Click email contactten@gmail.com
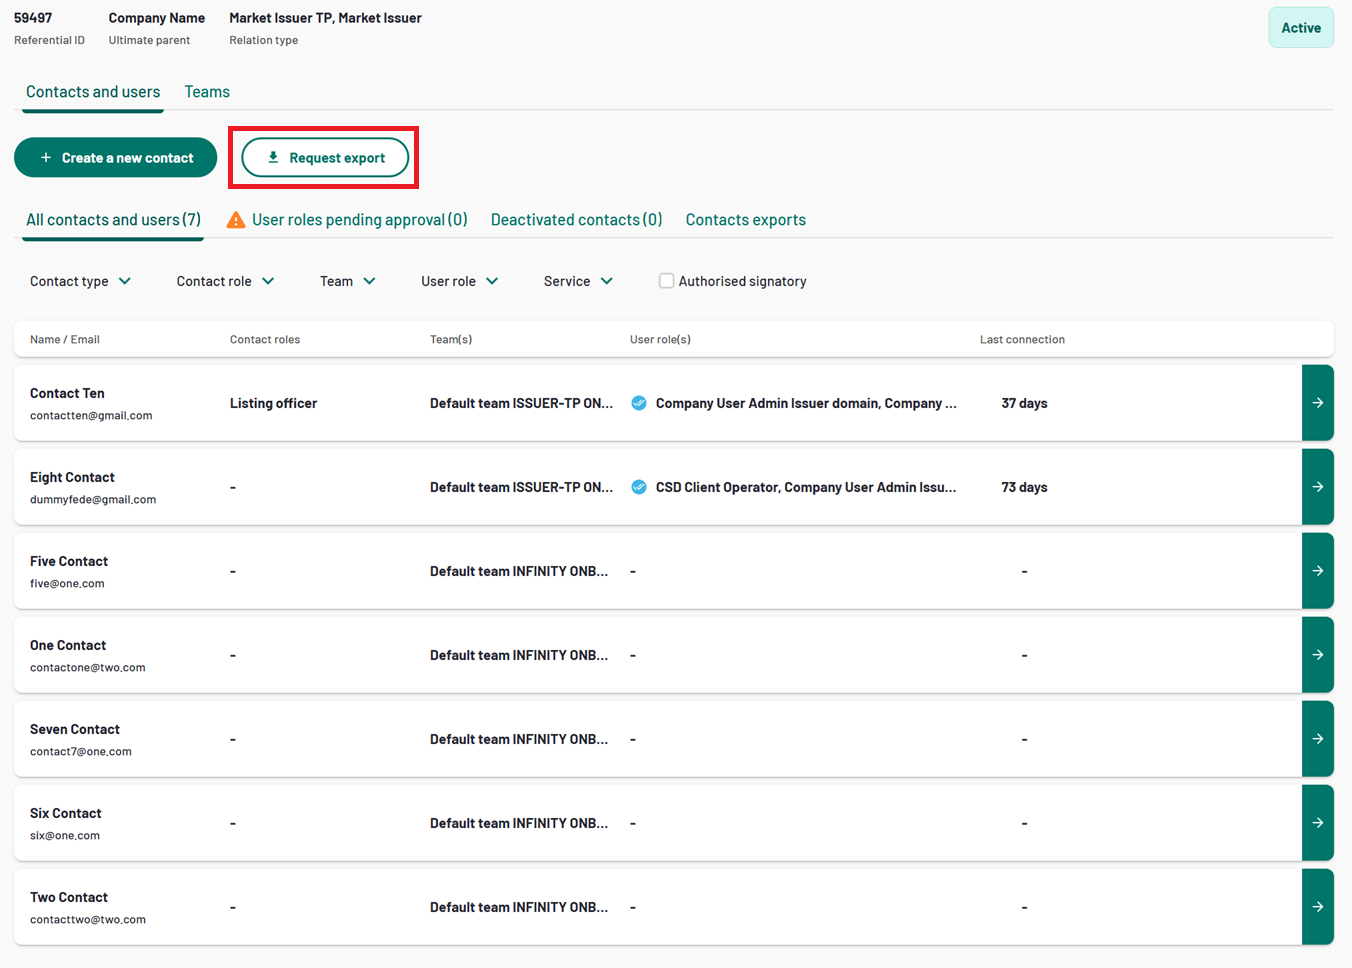This screenshot has height=968, width=1352. click(x=91, y=416)
